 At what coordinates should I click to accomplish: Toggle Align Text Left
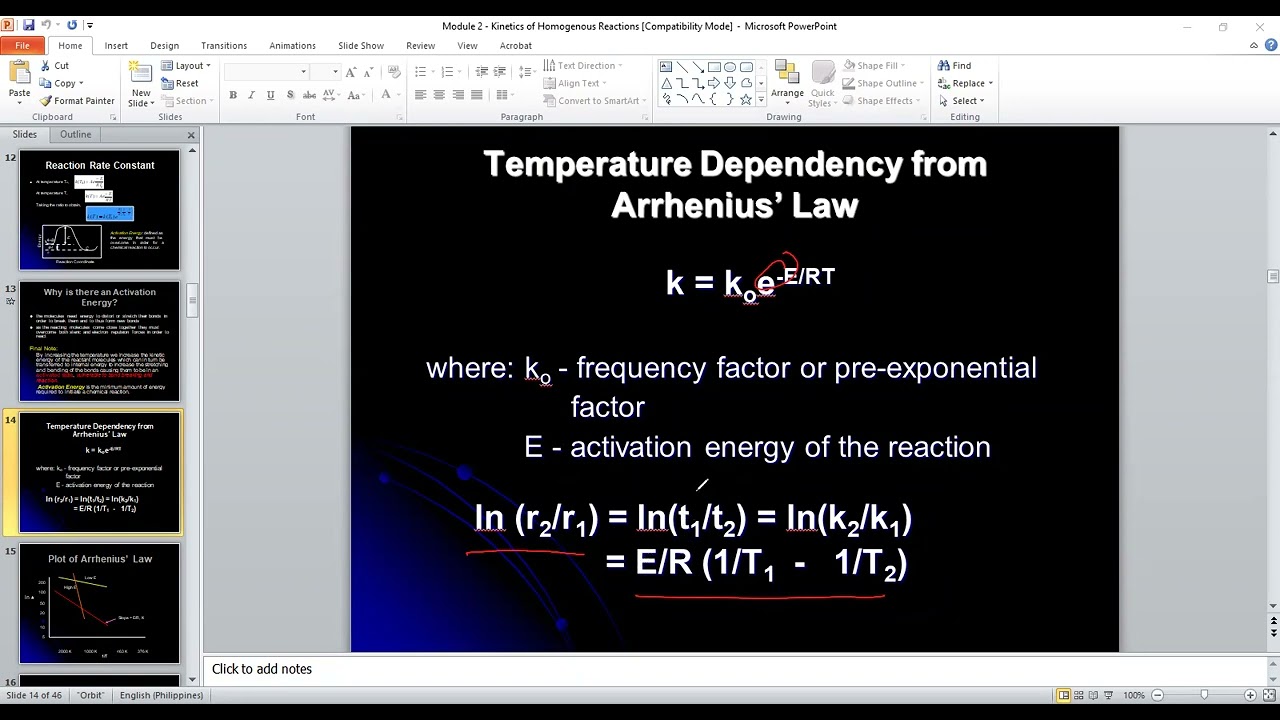pos(421,95)
